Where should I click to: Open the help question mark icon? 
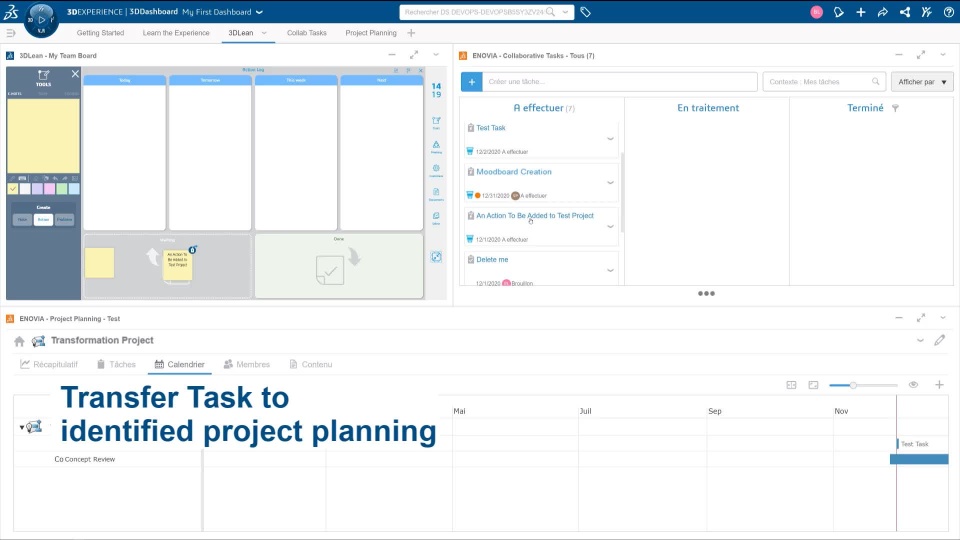click(948, 13)
